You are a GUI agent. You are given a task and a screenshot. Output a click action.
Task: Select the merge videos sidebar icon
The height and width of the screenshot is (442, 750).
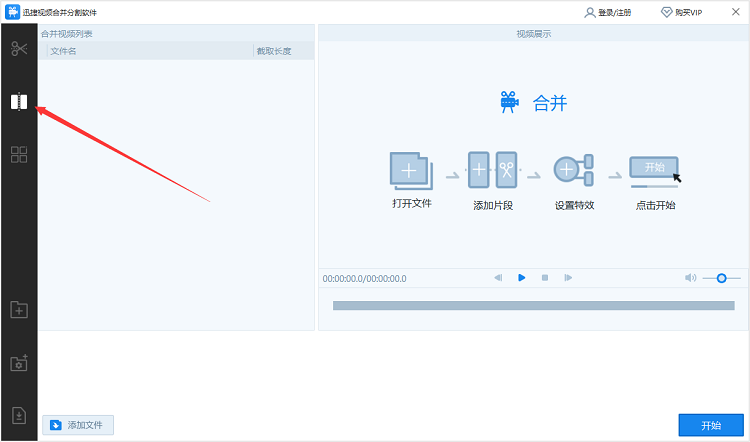point(19,101)
